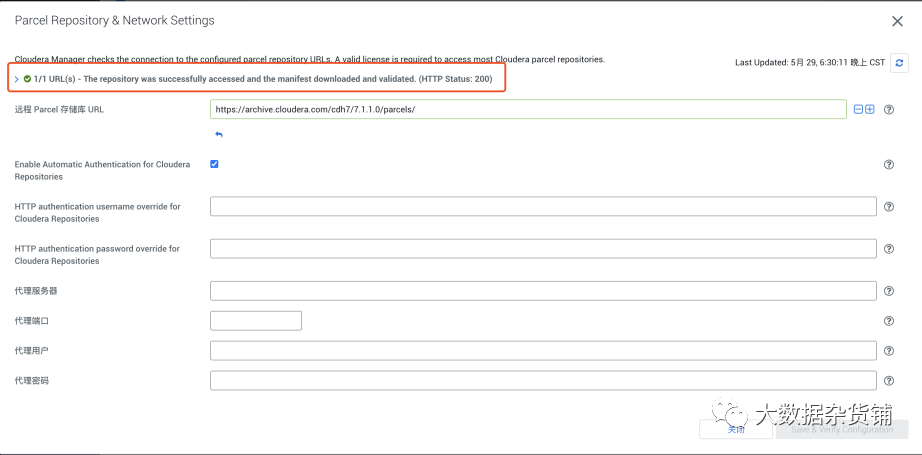Viewport: 922px width, 455px height.
Task: Open help for remote Parcel repository URL
Action: (889, 109)
